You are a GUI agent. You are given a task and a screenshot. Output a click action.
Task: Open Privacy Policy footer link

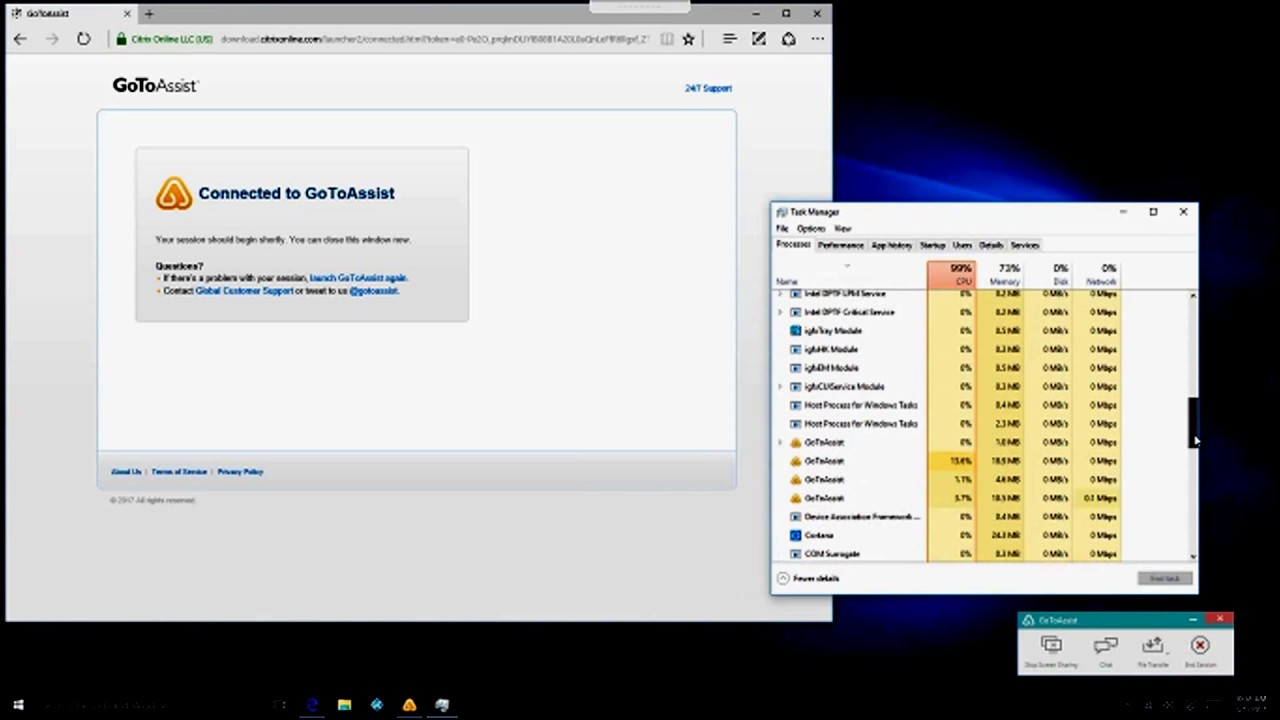point(240,472)
